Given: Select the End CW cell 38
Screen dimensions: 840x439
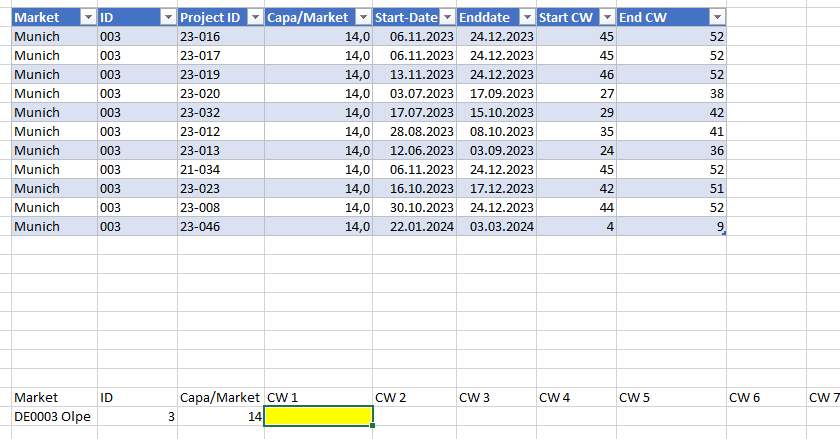Looking at the screenshot, I should pos(671,93).
